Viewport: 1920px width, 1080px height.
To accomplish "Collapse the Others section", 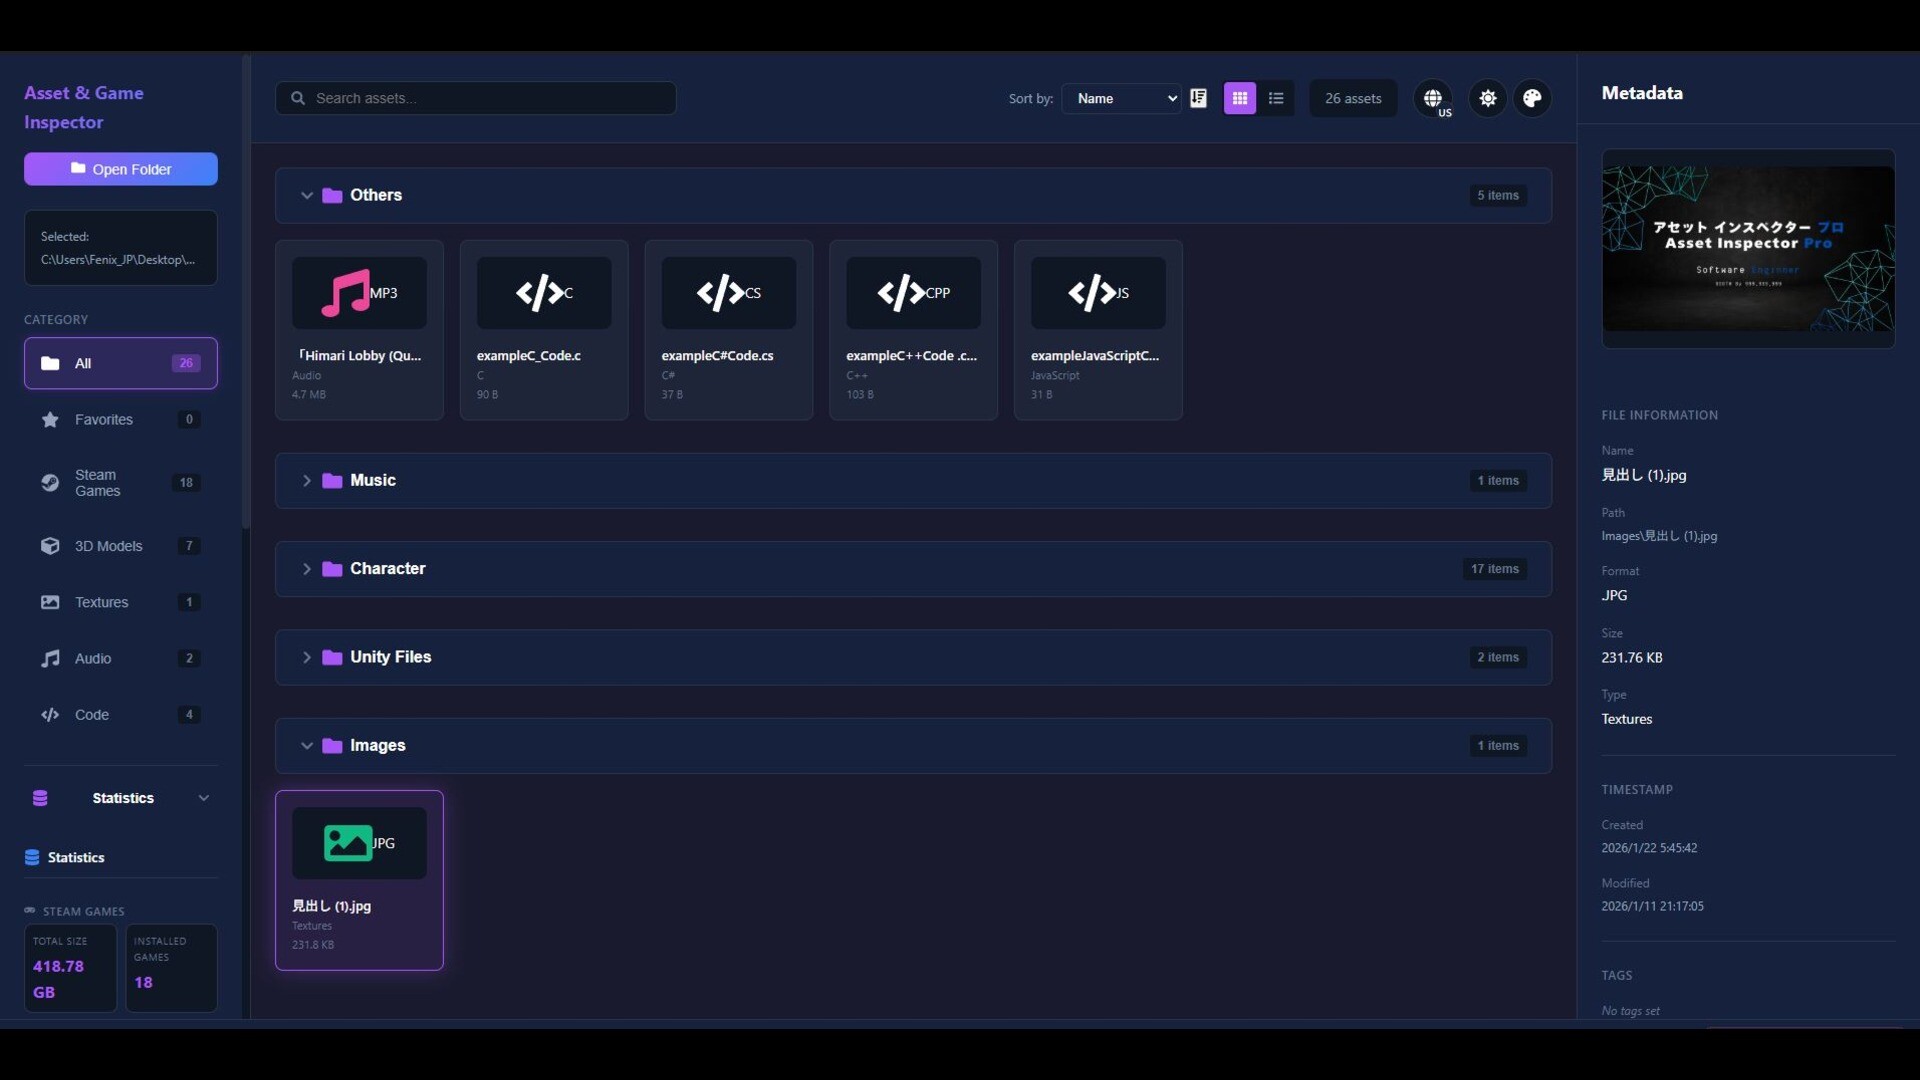I will tap(307, 195).
